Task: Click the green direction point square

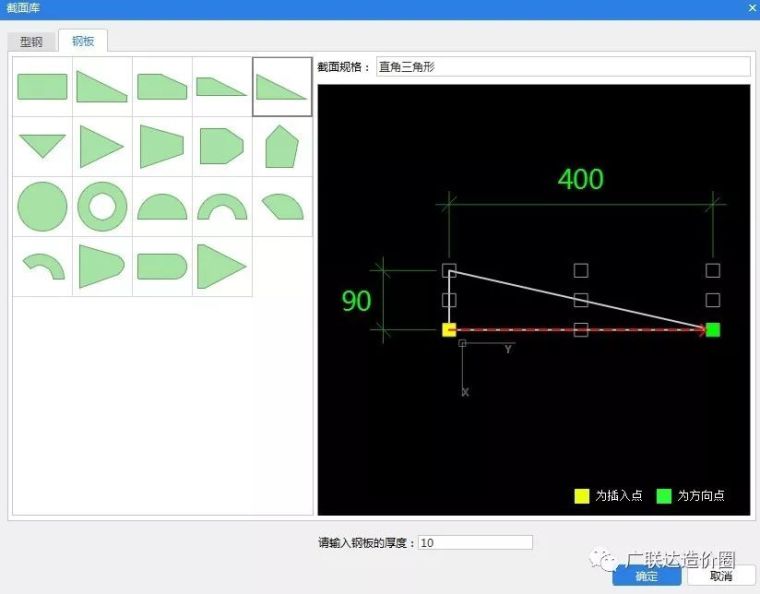Action: point(713,330)
